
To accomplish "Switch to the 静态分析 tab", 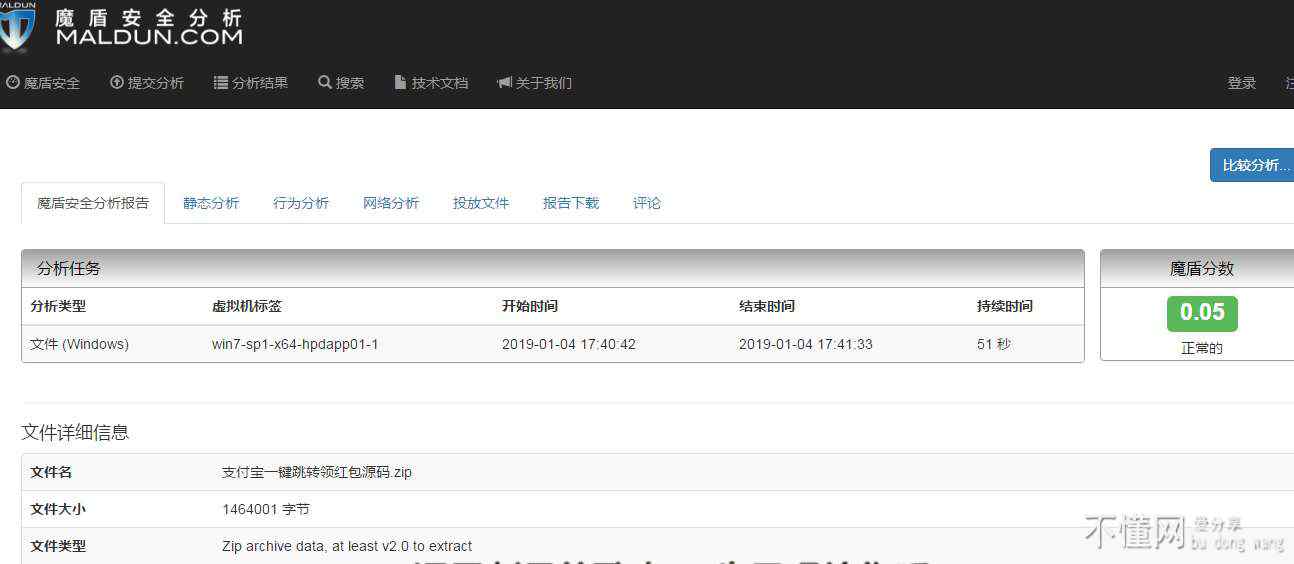I will tap(211, 203).
